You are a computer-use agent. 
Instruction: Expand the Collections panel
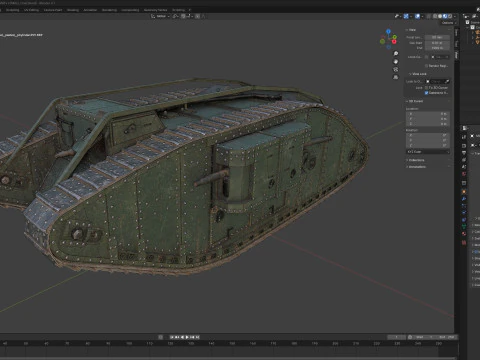coord(417,160)
